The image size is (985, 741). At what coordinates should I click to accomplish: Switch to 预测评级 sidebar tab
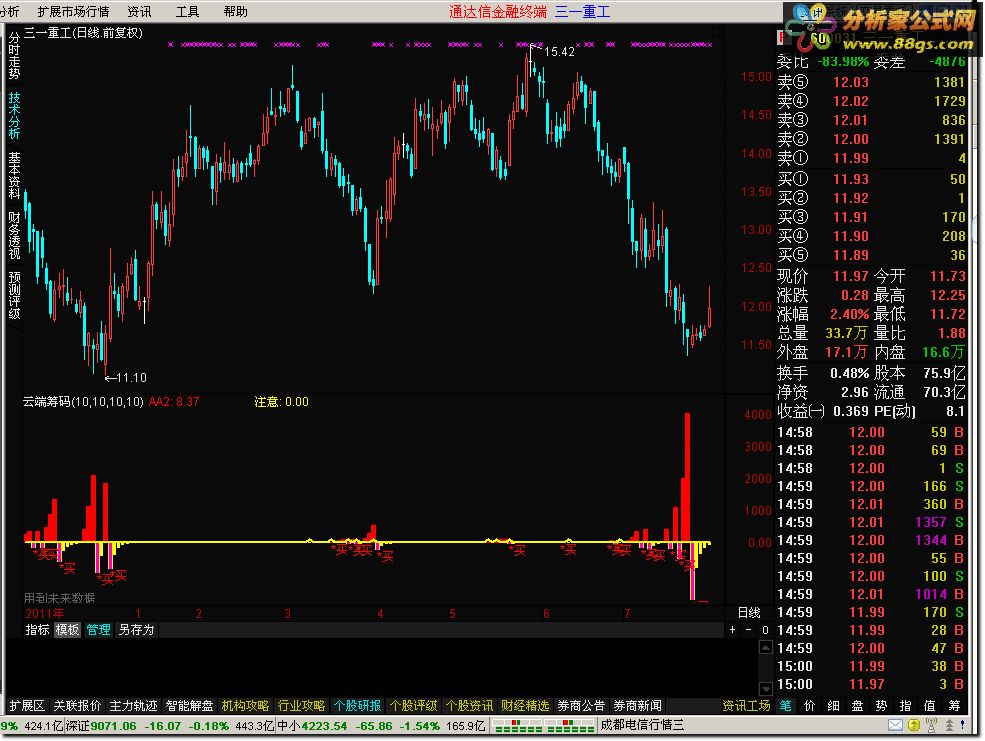pos(14,295)
